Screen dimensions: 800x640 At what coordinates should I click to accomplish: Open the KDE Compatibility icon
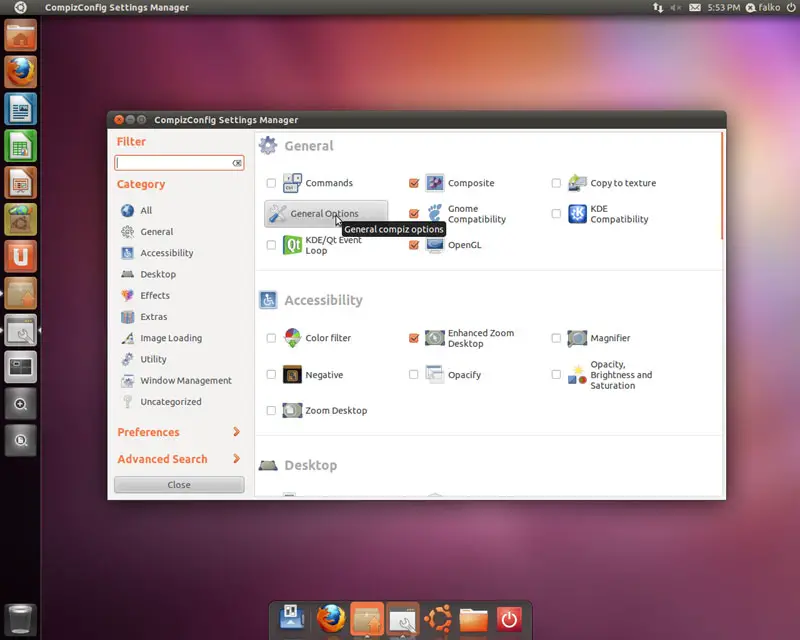tap(578, 213)
